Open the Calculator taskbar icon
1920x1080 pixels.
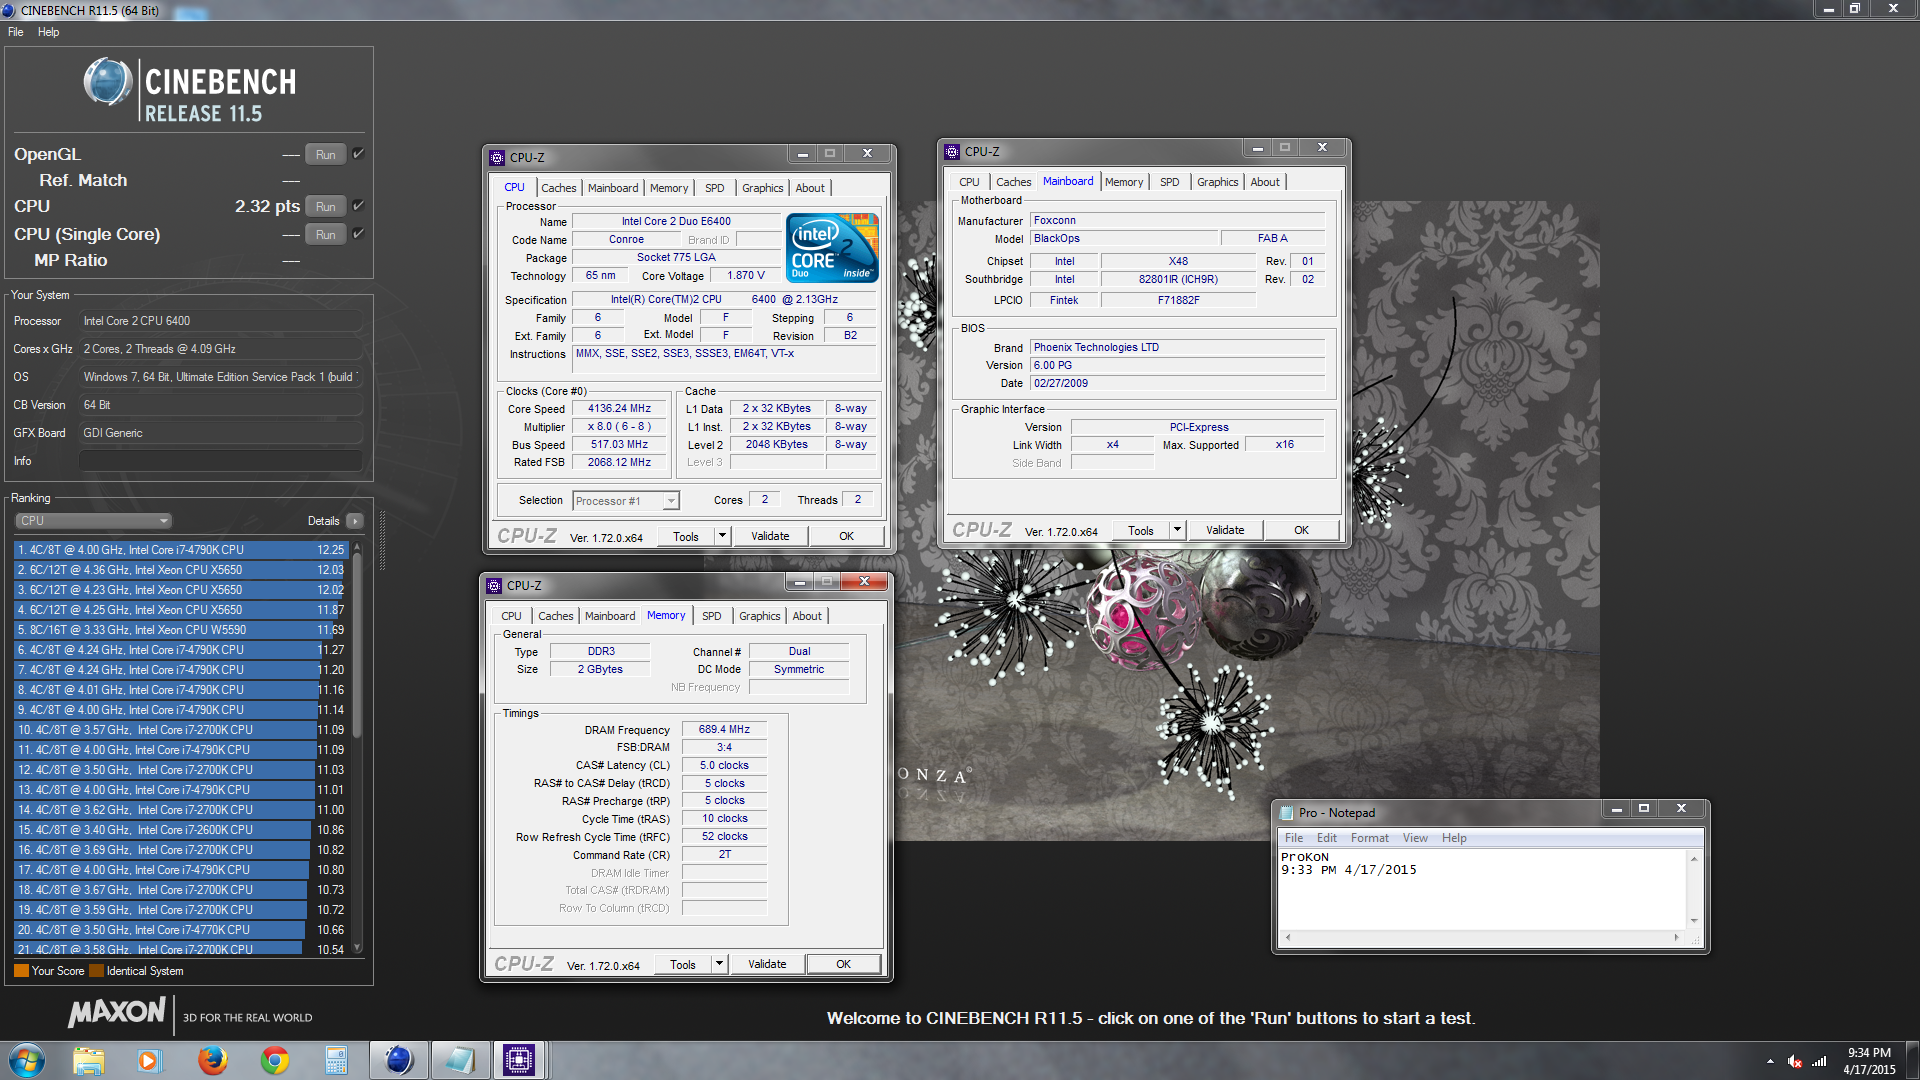(336, 1060)
